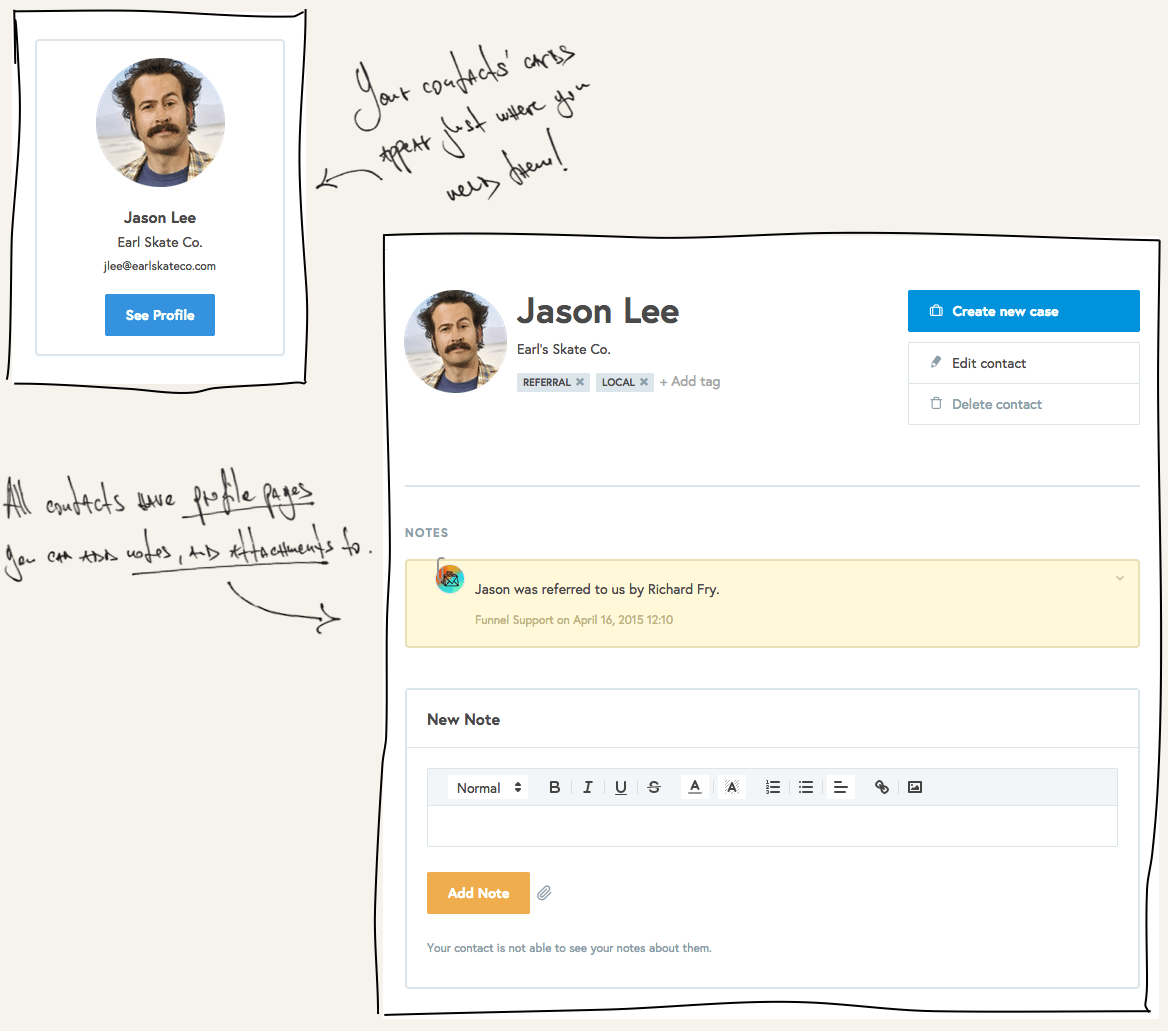Click the + Add tag link
Screen dimensions: 1168x1031
tap(690, 381)
